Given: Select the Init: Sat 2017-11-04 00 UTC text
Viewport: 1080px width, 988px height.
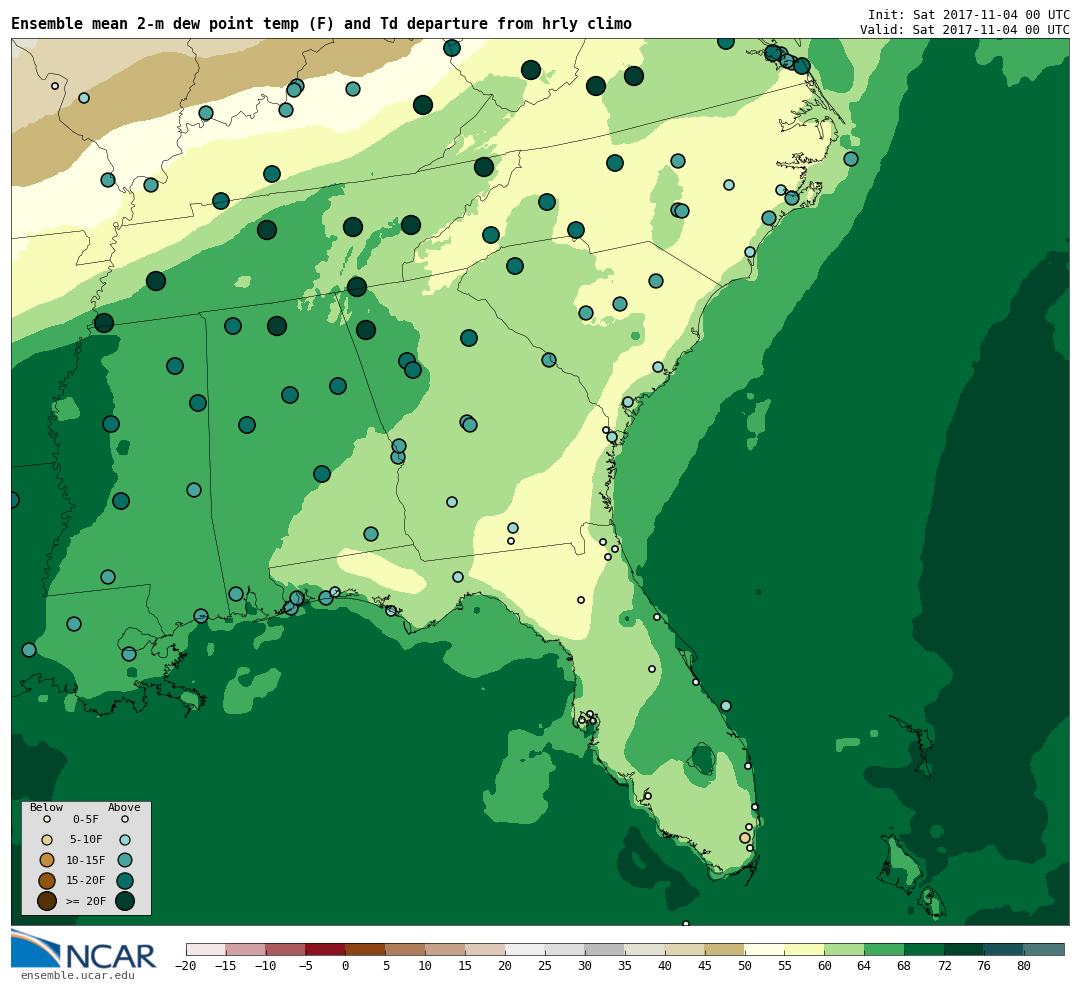Looking at the screenshot, I should (x=968, y=14).
